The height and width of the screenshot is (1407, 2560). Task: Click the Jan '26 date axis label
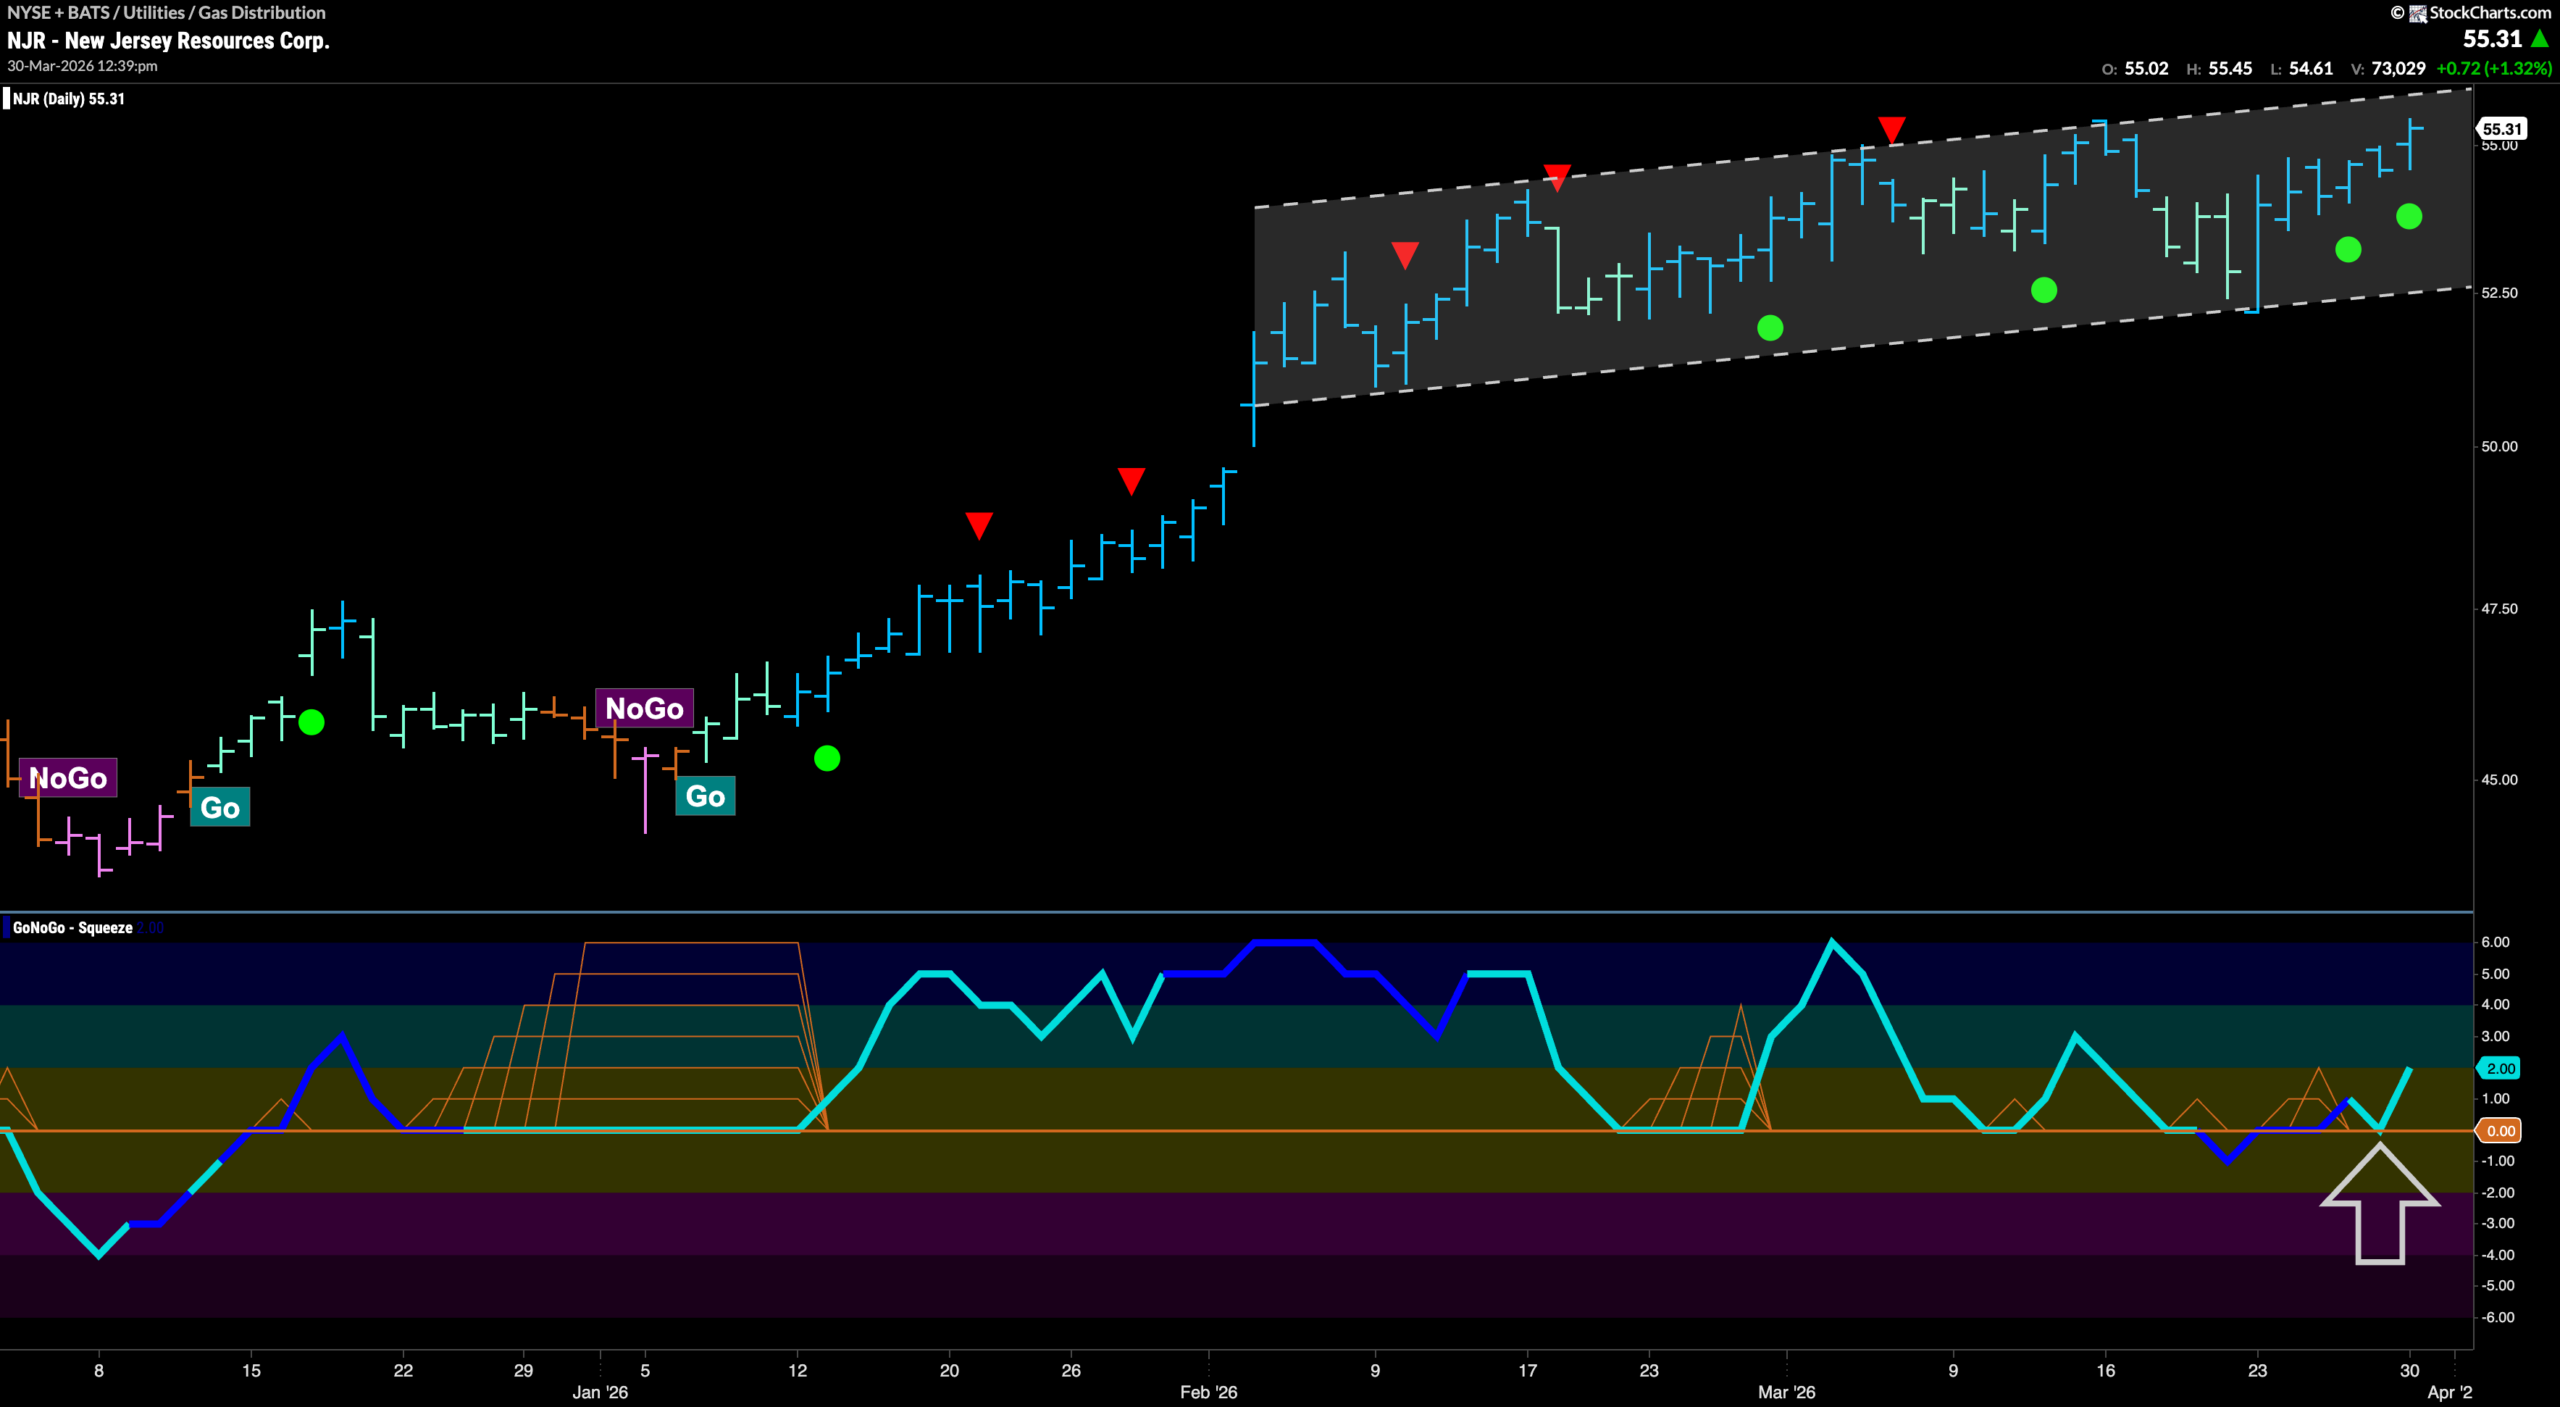(600, 1392)
